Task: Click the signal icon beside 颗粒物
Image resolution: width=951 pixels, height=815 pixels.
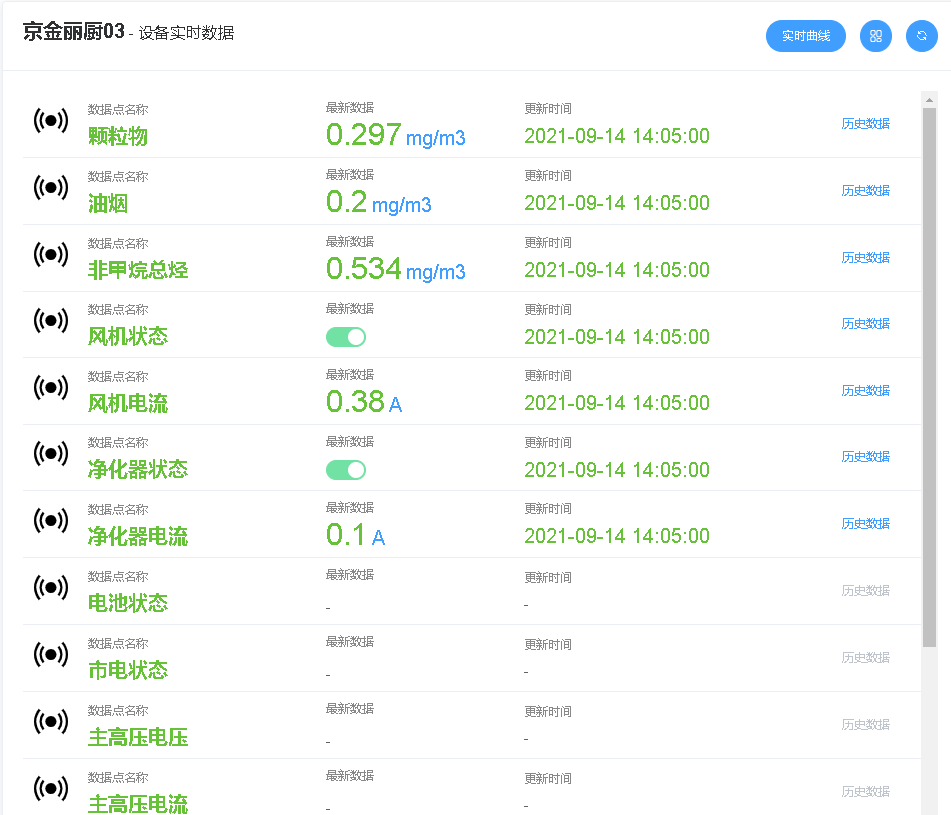Action: (x=51, y=121)
